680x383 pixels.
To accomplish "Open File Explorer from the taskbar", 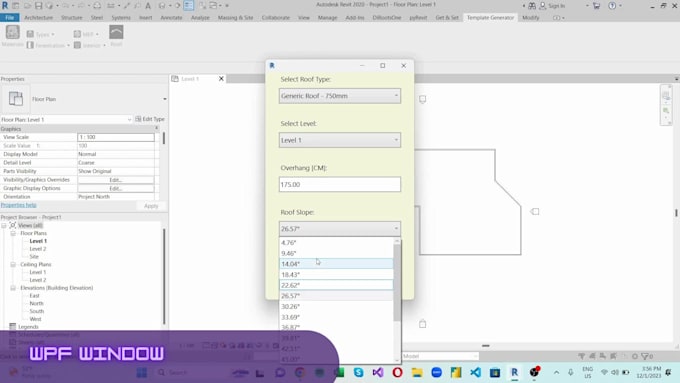I will (x=417, y=372).
